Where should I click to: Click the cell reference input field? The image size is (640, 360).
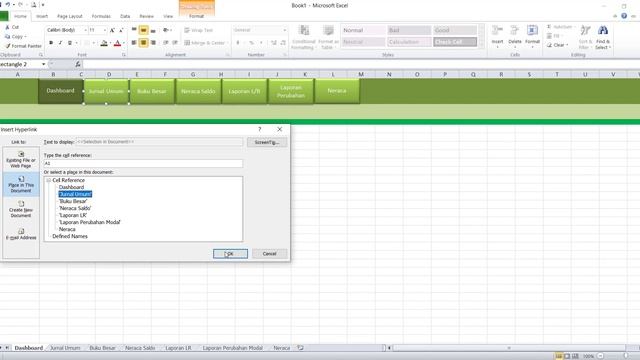point(143,163)
